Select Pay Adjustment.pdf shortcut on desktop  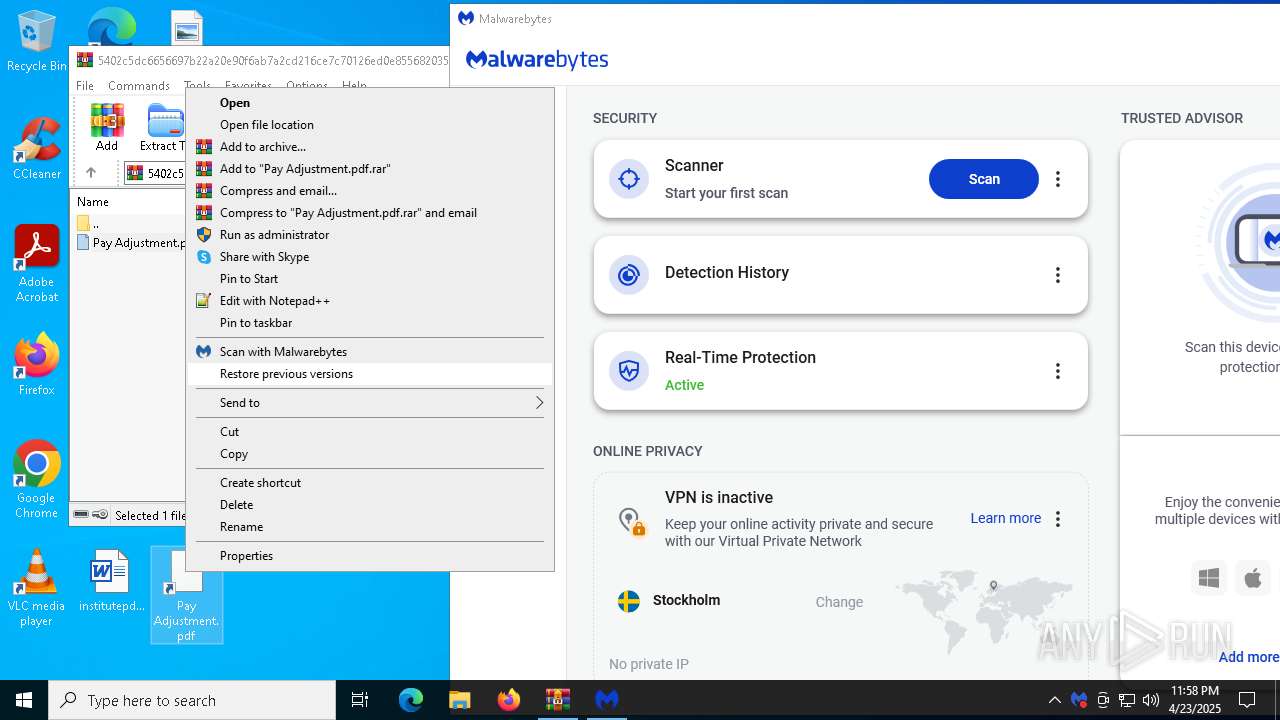186,595
